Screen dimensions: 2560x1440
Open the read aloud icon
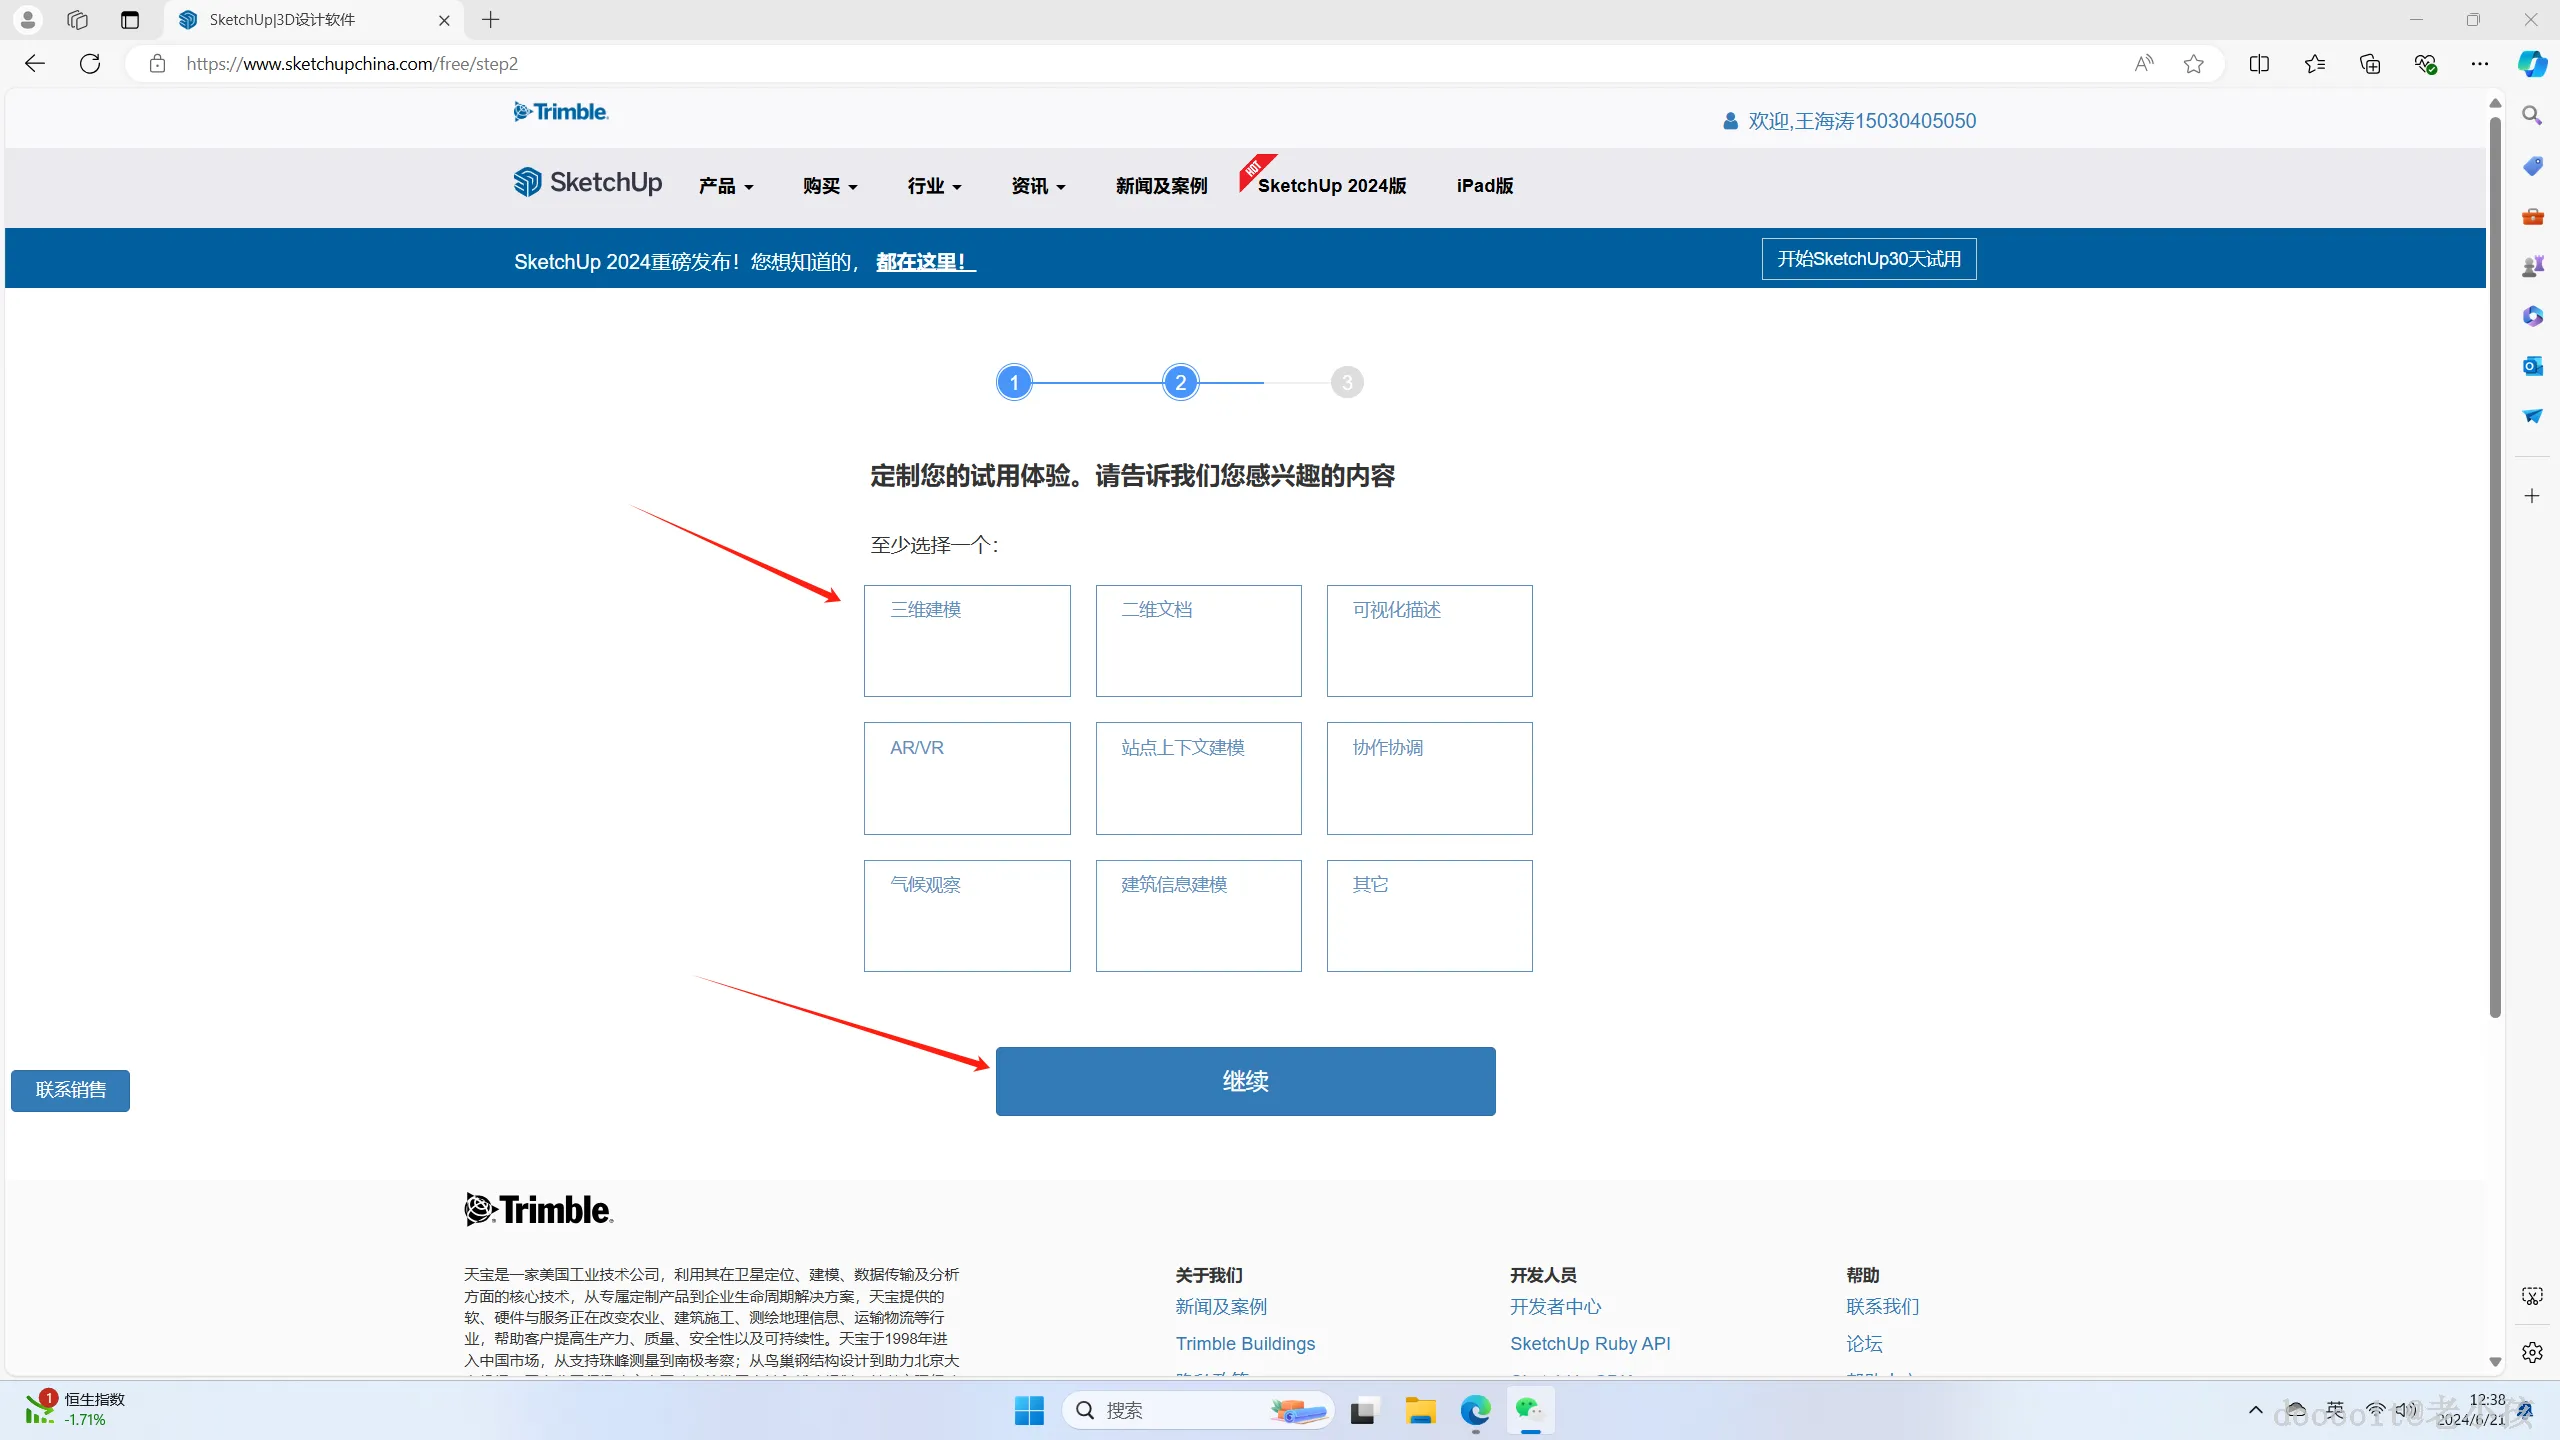2143,64
